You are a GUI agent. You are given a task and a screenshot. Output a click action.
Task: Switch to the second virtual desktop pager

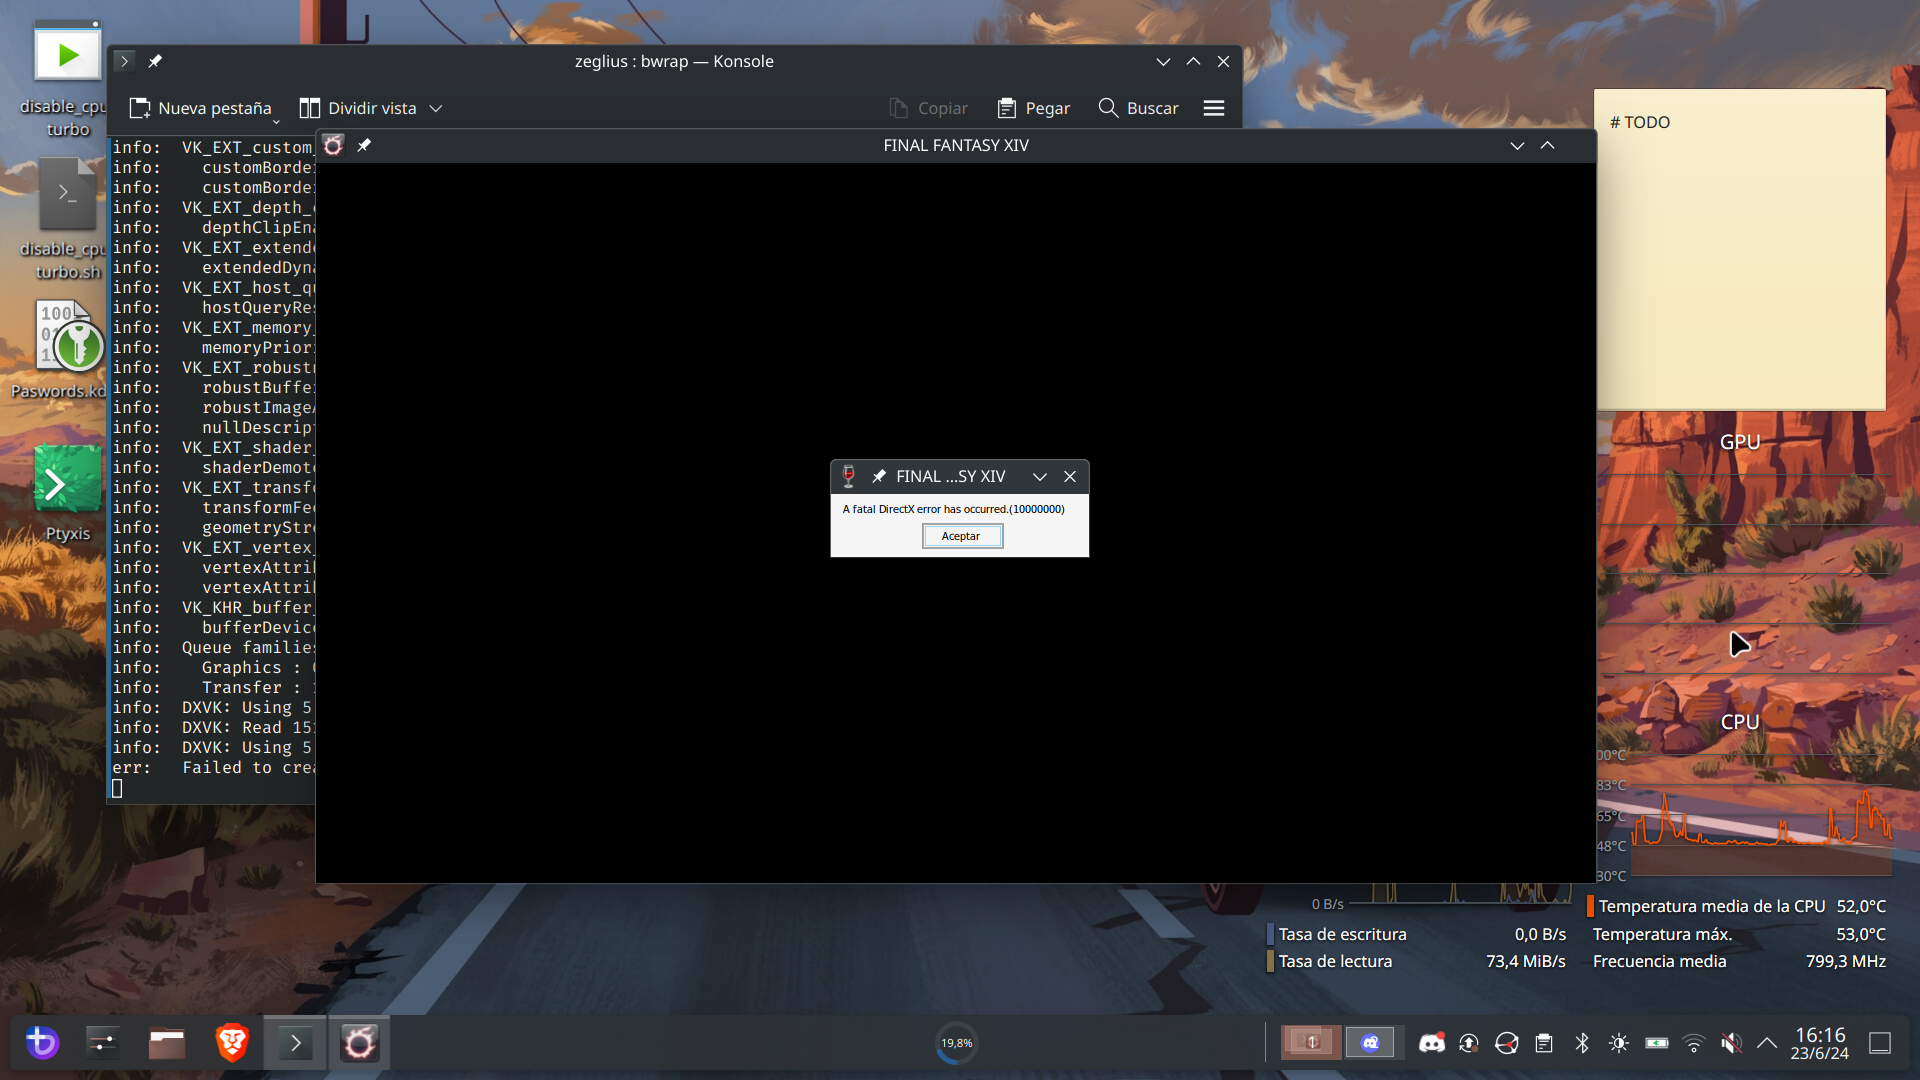[1369, 1043]
